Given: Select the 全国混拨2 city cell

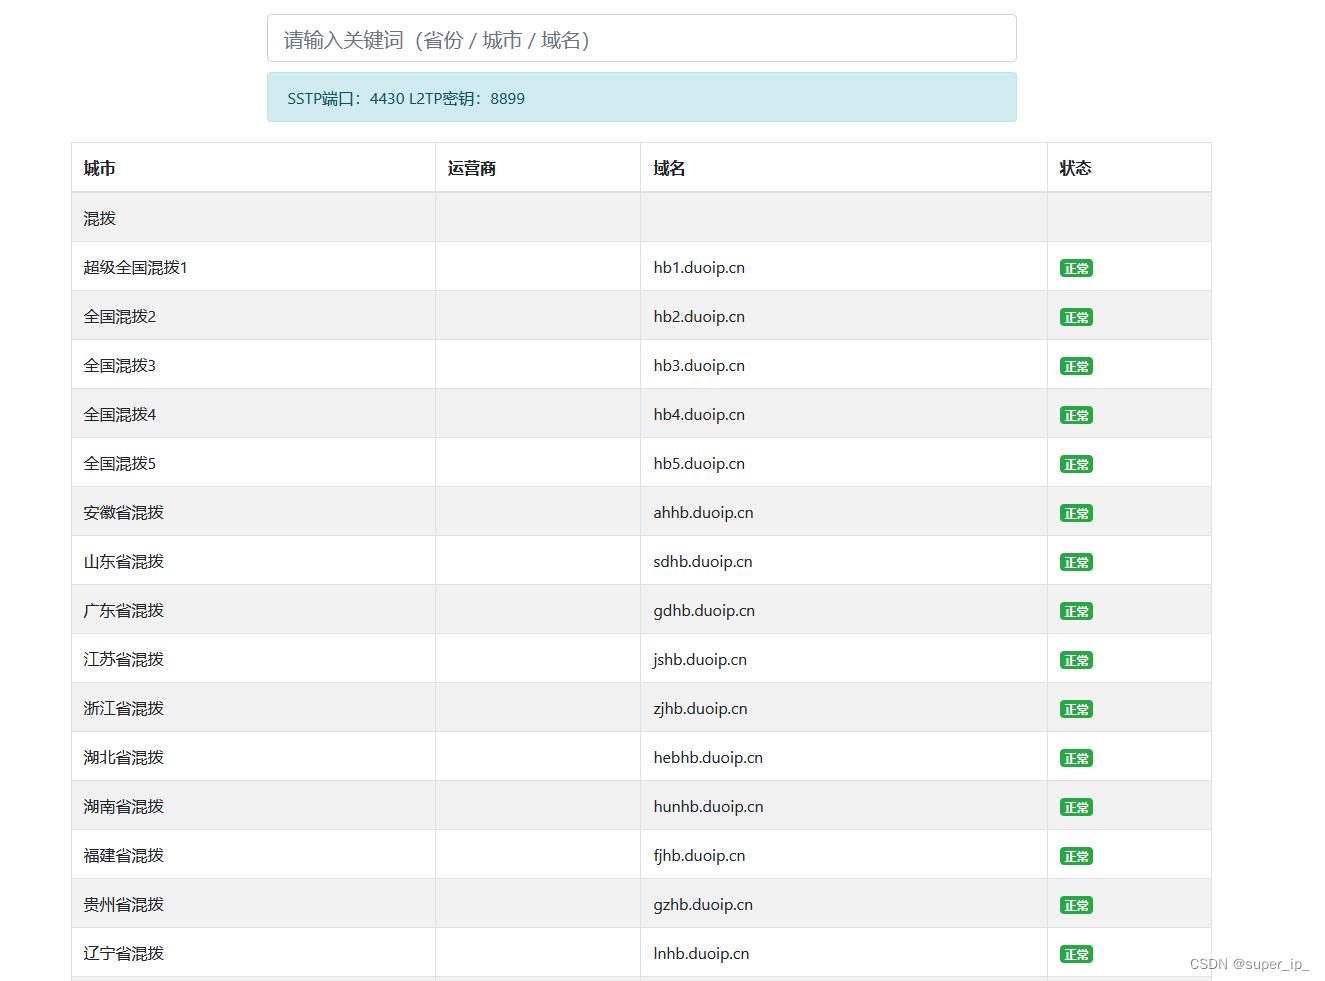Looking at the screenshot, I should 253,316.
